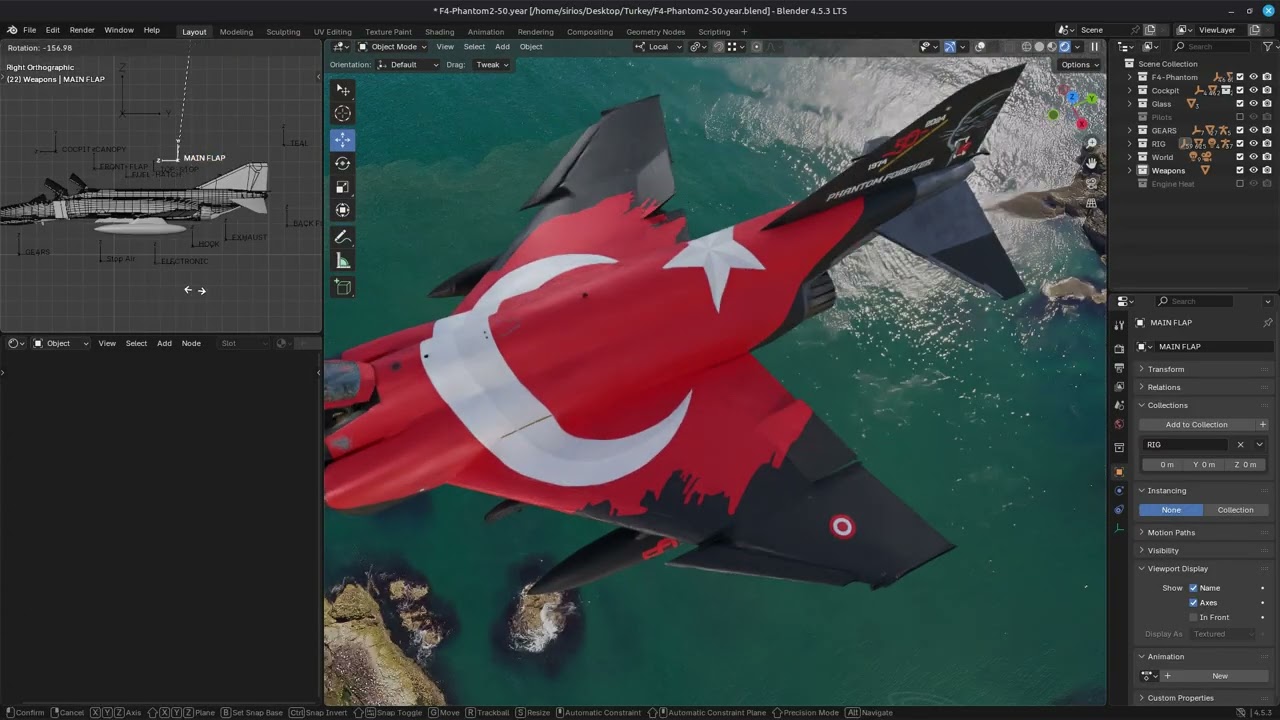Expand the Motion Paths panel

[x=1171, y=532]
